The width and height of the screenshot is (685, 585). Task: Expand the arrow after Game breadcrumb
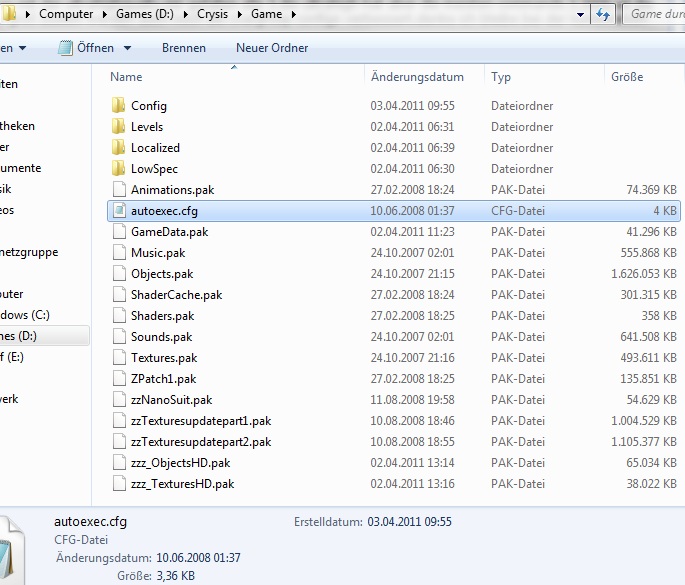[294, 14]
